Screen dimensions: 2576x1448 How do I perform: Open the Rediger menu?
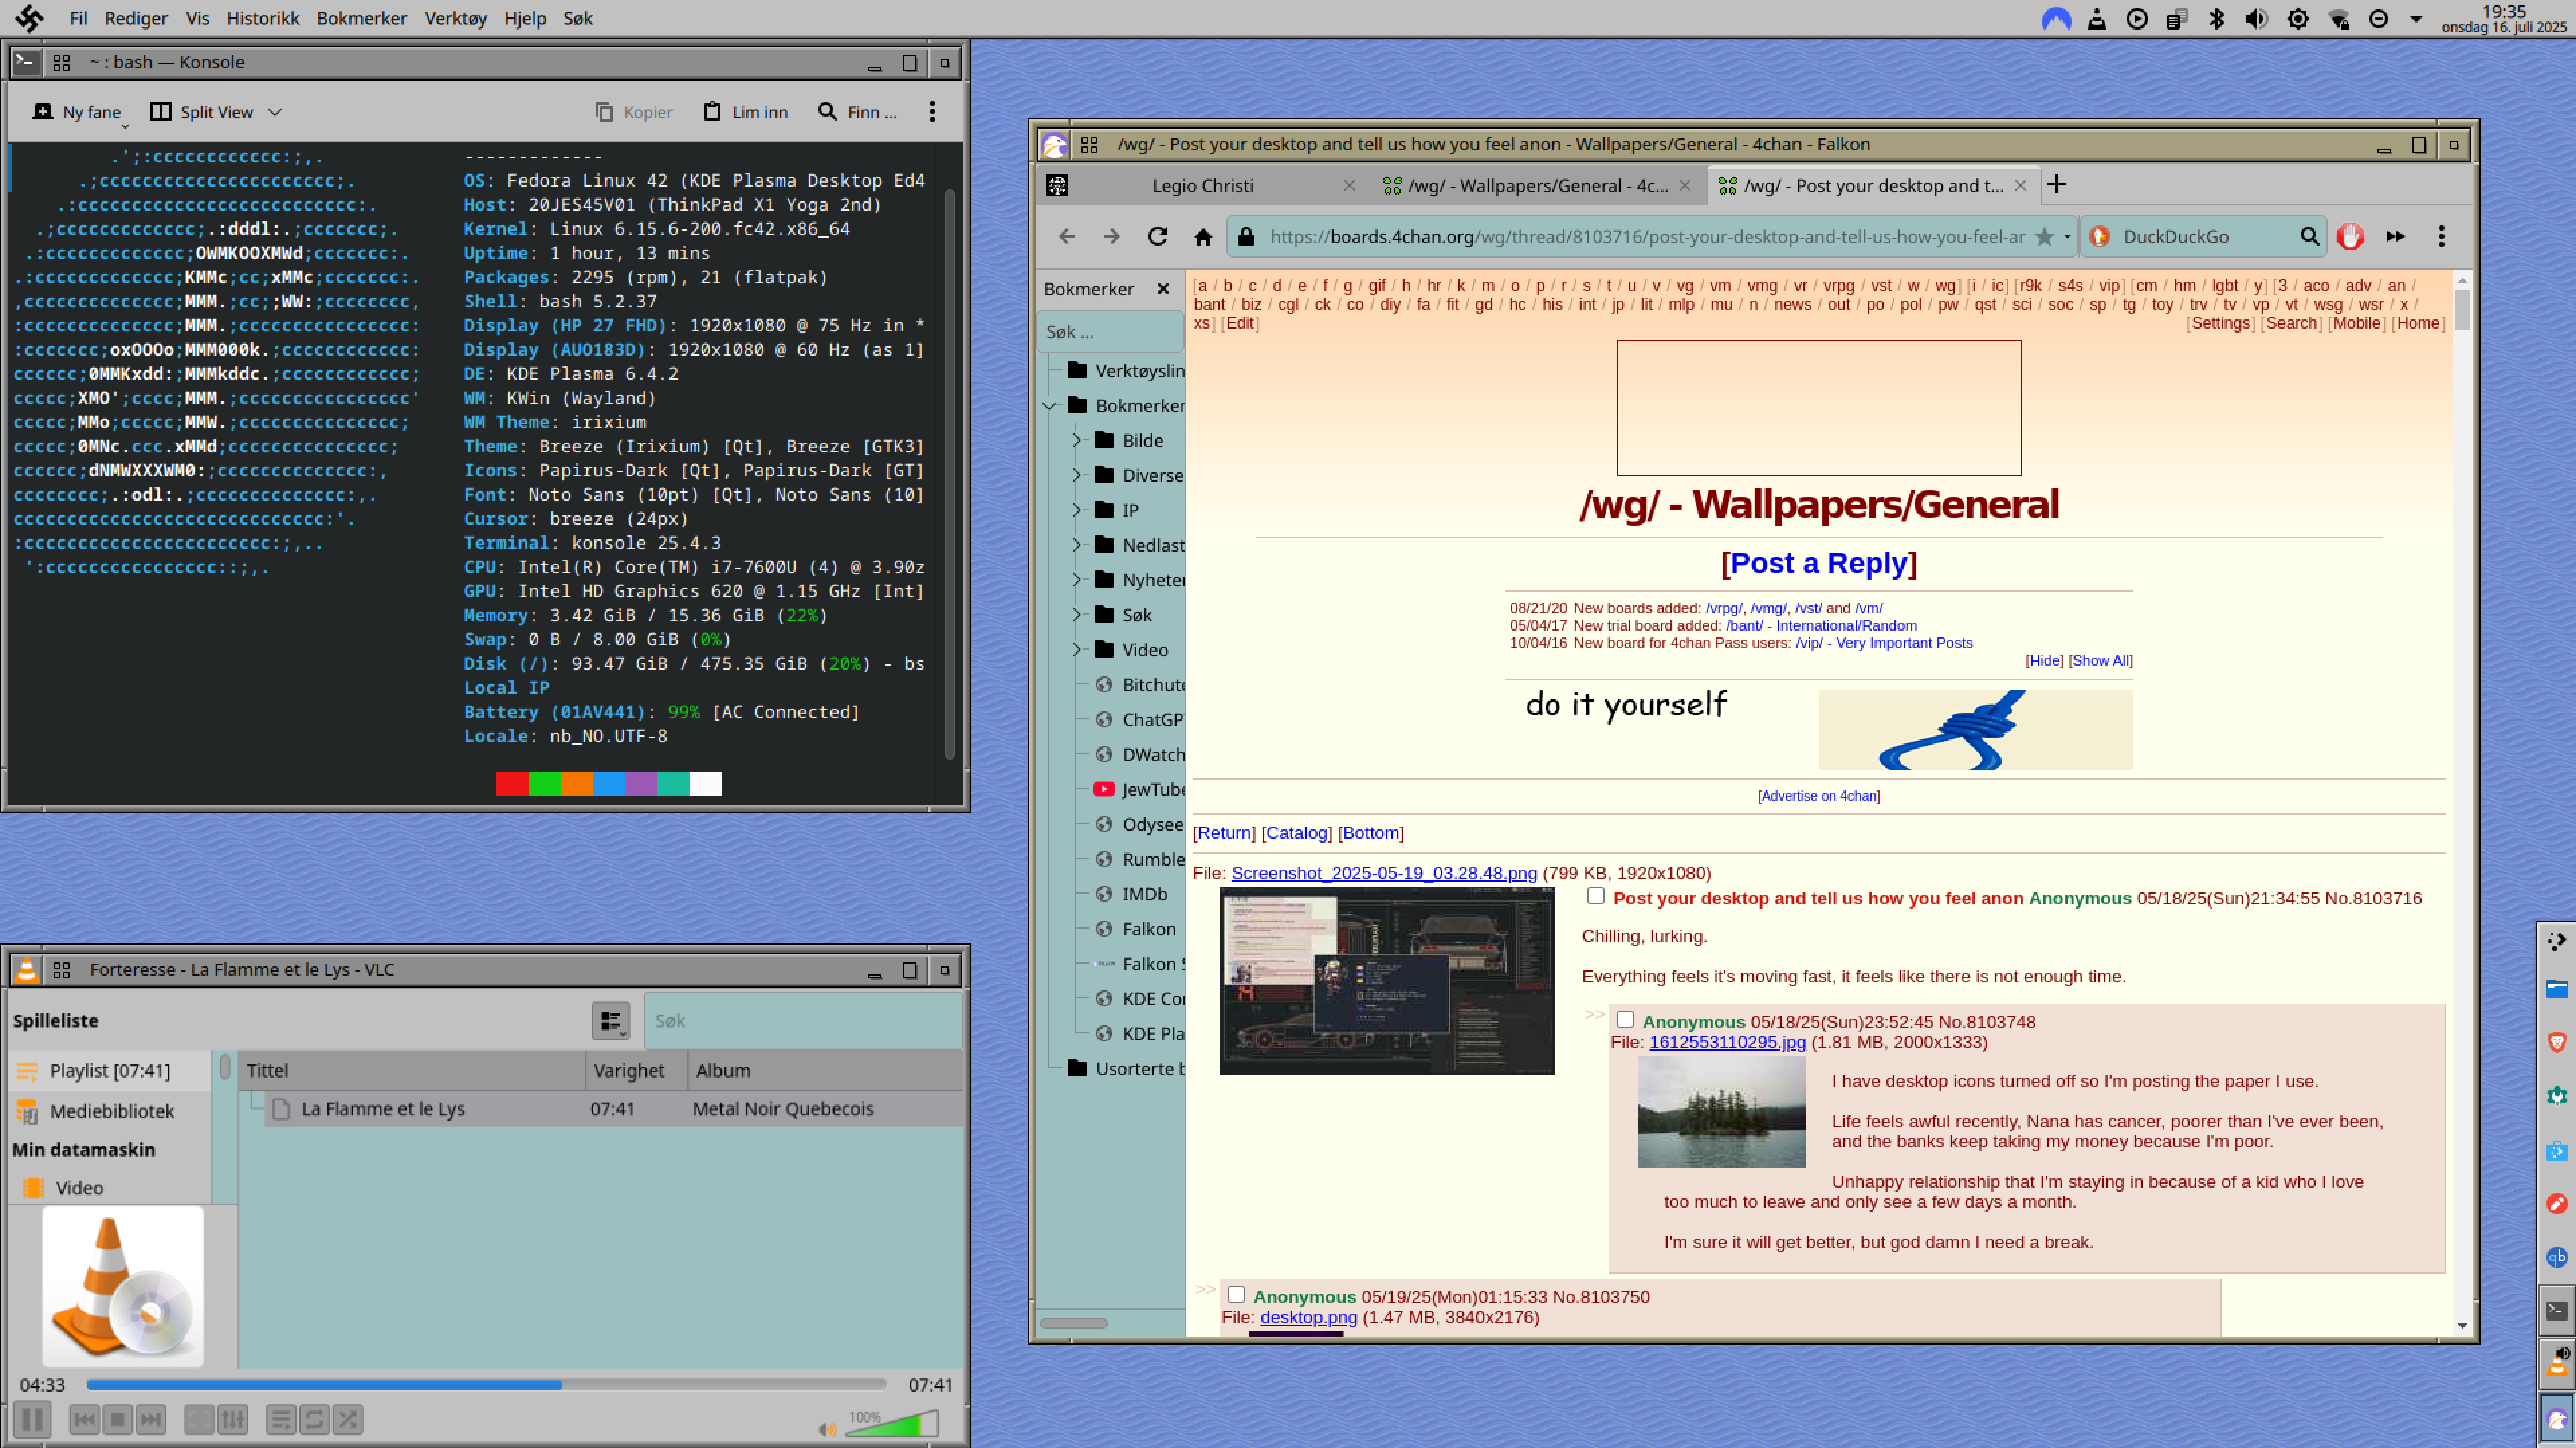pos(136,18)
